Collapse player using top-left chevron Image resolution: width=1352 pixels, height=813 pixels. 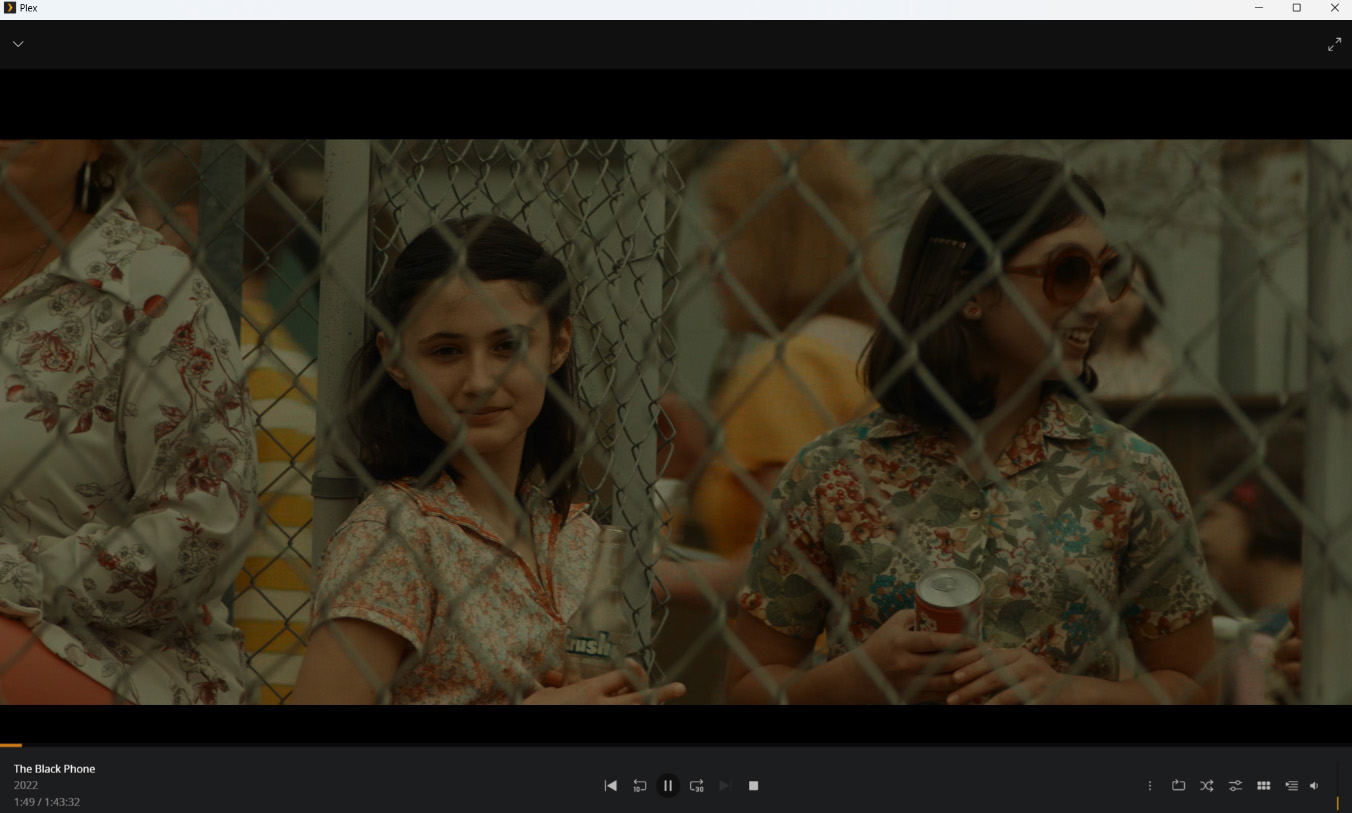(18, 44)
